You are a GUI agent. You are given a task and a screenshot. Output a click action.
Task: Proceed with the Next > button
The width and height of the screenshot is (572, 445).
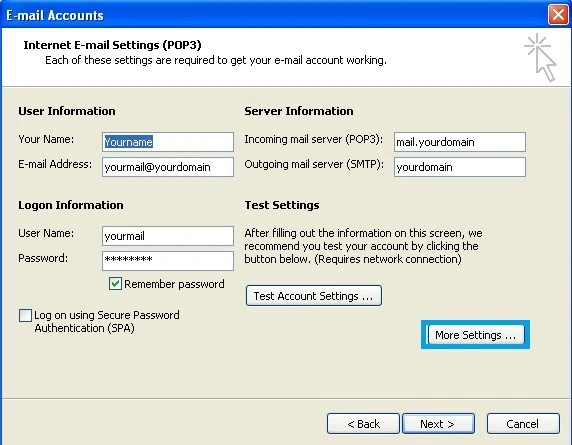[x=438, y=423]
